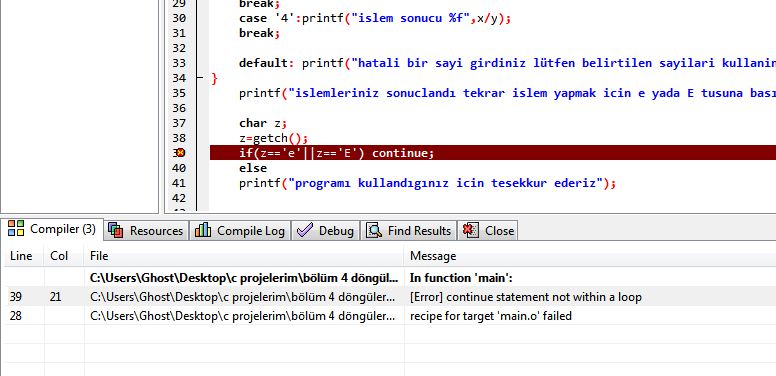Image resolution: width=776 pixels, height=376 pixels.
Task: Click the Debug checkmark icon
Action: tap(304, 230)
